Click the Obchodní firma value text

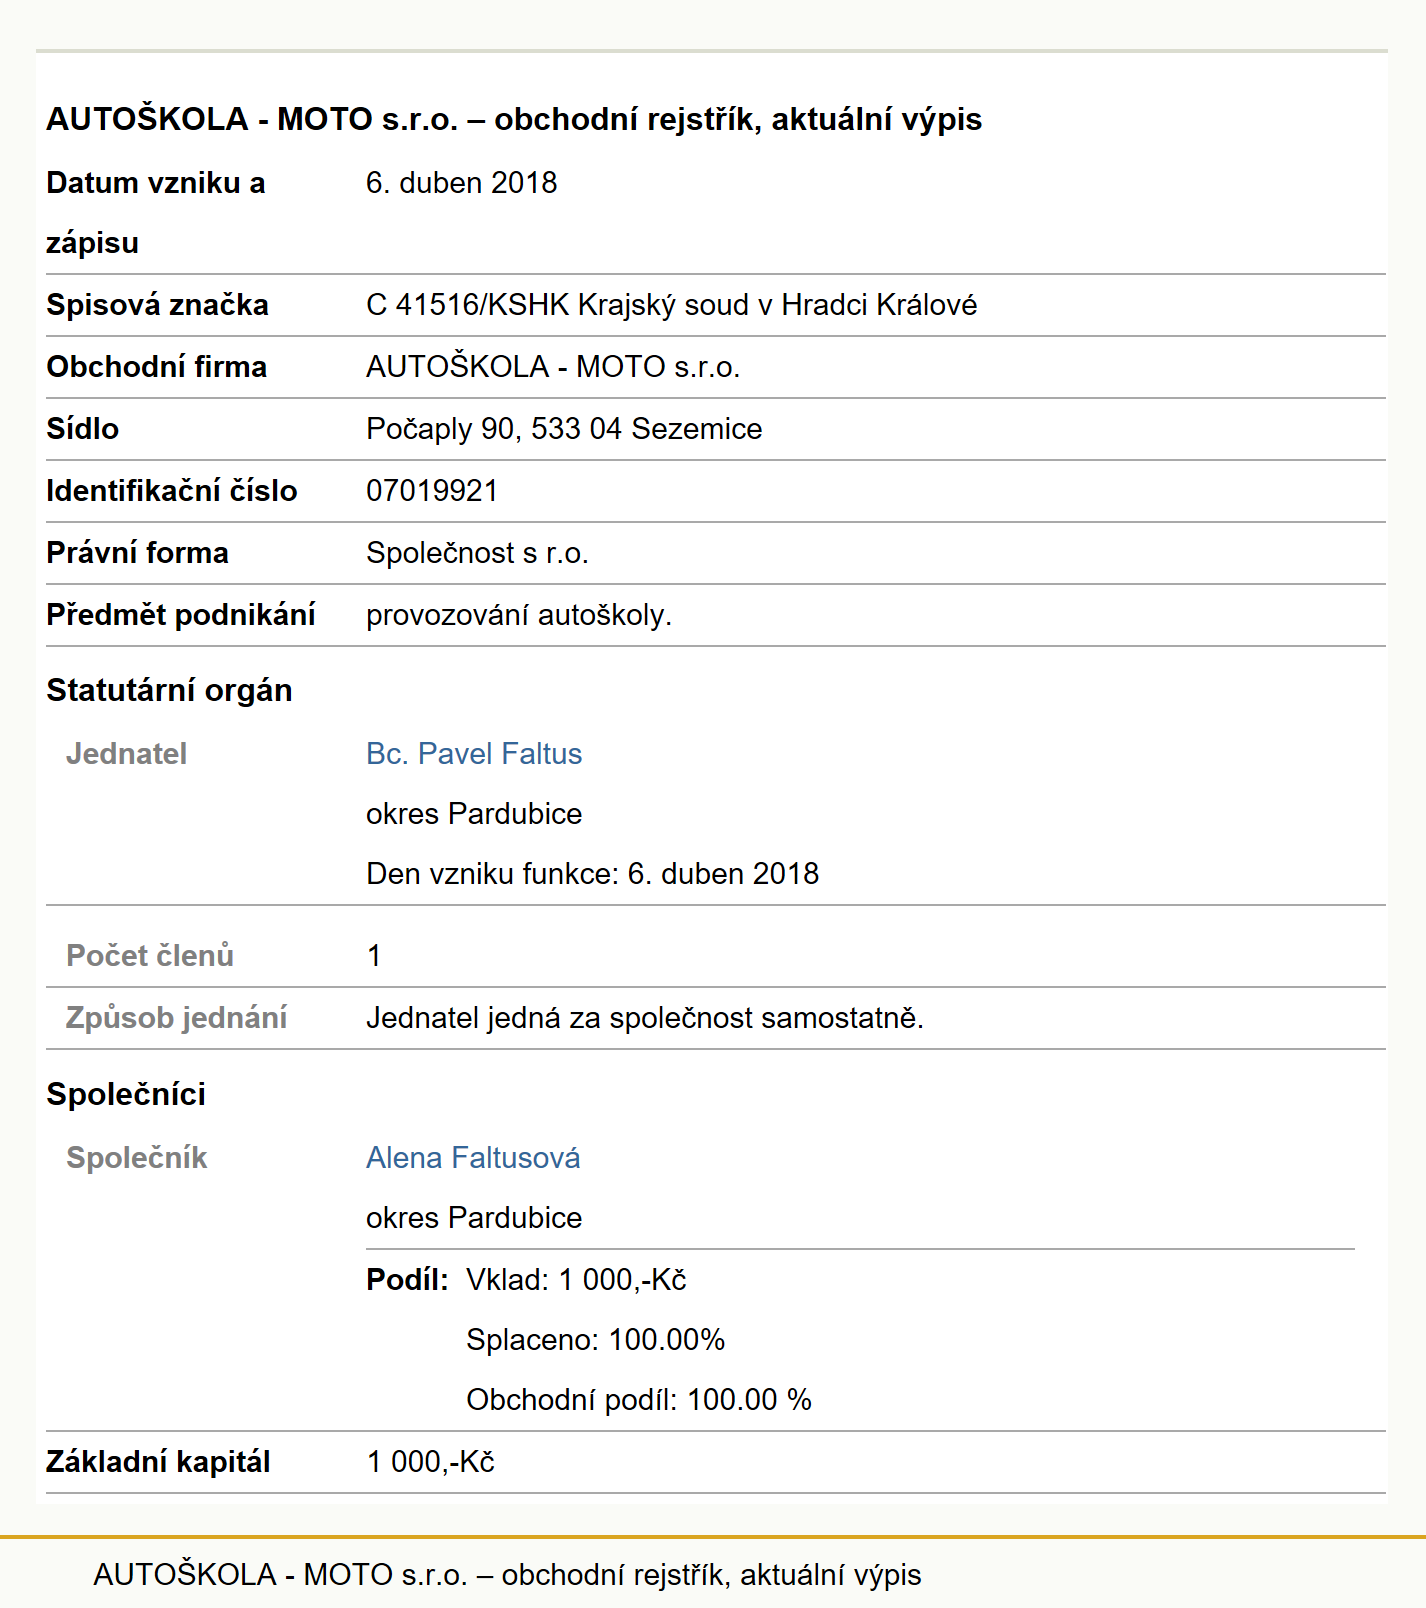553,367
